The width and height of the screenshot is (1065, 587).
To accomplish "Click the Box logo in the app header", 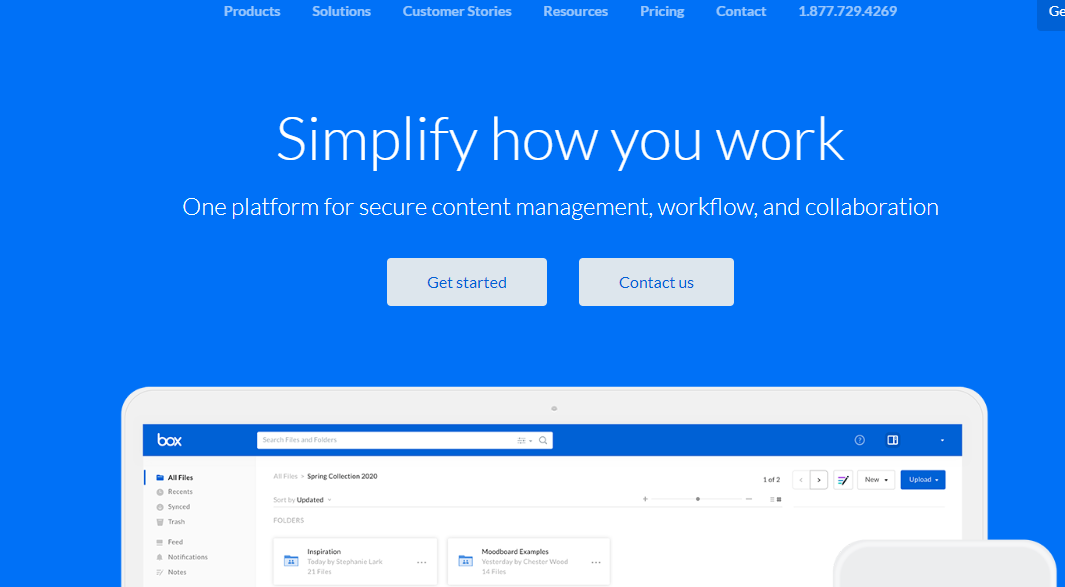I will pyautogui.click(x=170, y=440).
